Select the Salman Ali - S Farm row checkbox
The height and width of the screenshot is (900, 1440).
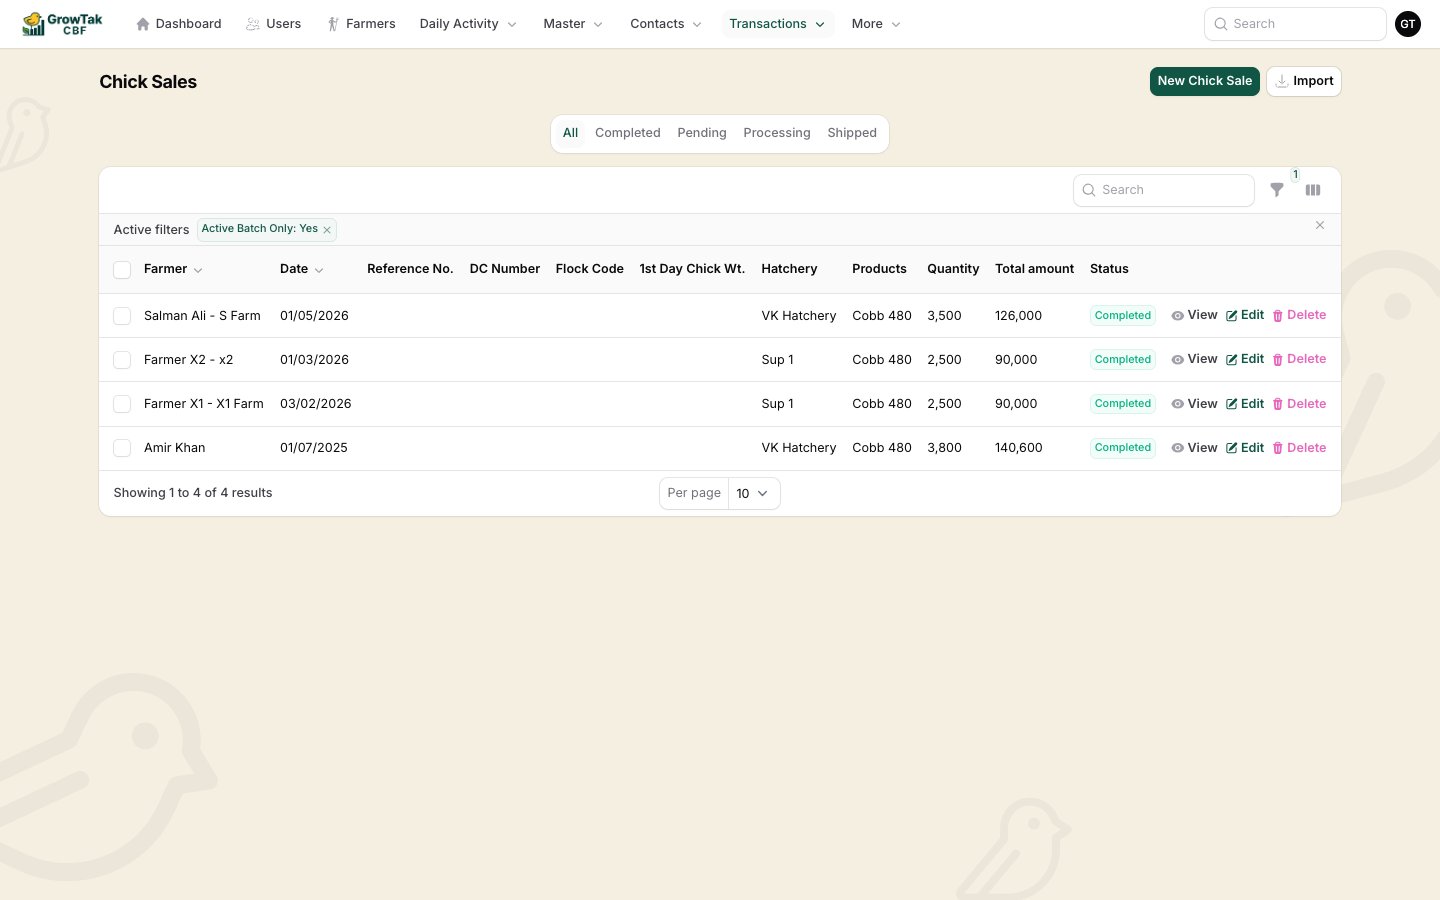(122, 316)
